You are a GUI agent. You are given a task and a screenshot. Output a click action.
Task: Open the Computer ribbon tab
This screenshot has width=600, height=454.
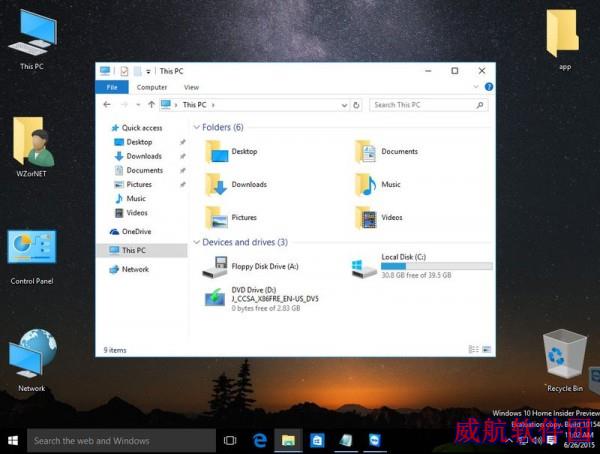point(152,87)
